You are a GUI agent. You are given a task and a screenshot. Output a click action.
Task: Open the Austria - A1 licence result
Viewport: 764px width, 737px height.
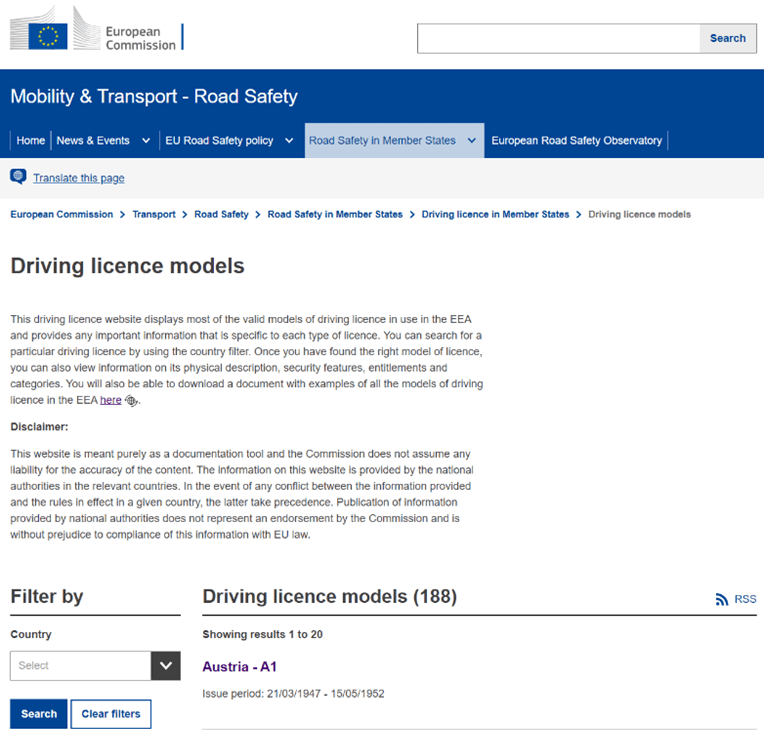(x=239, y=666)
